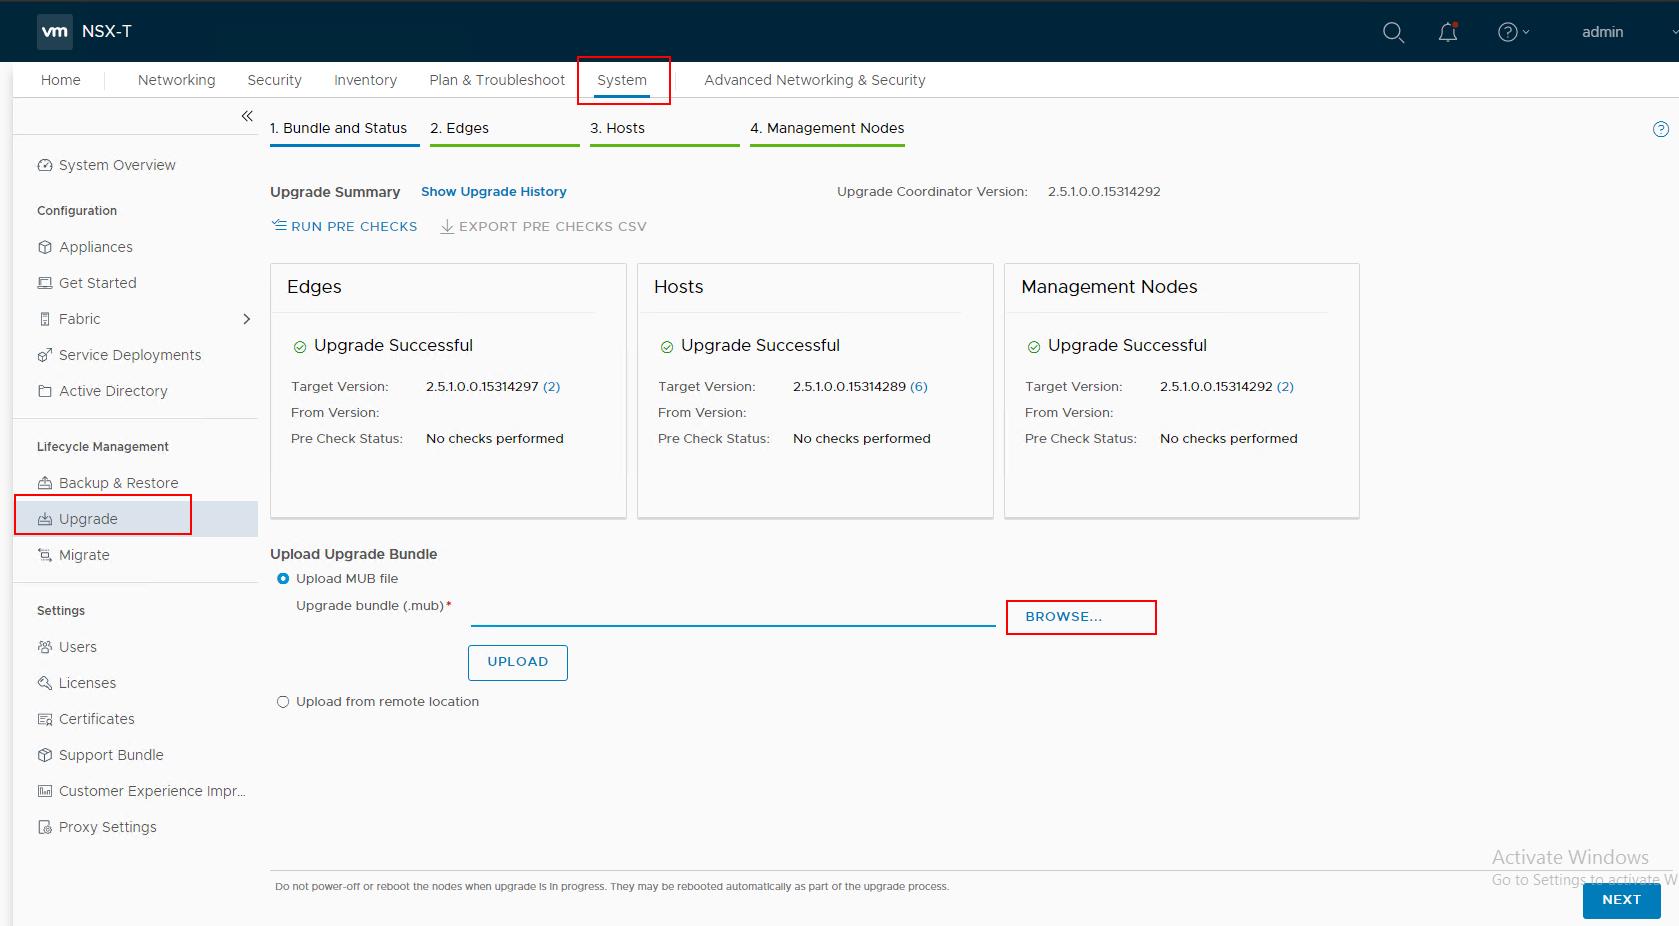Click Edges Upgrade Successful check icon
This screenshot has height=926, width=1679.
click(x=300, y=347)
